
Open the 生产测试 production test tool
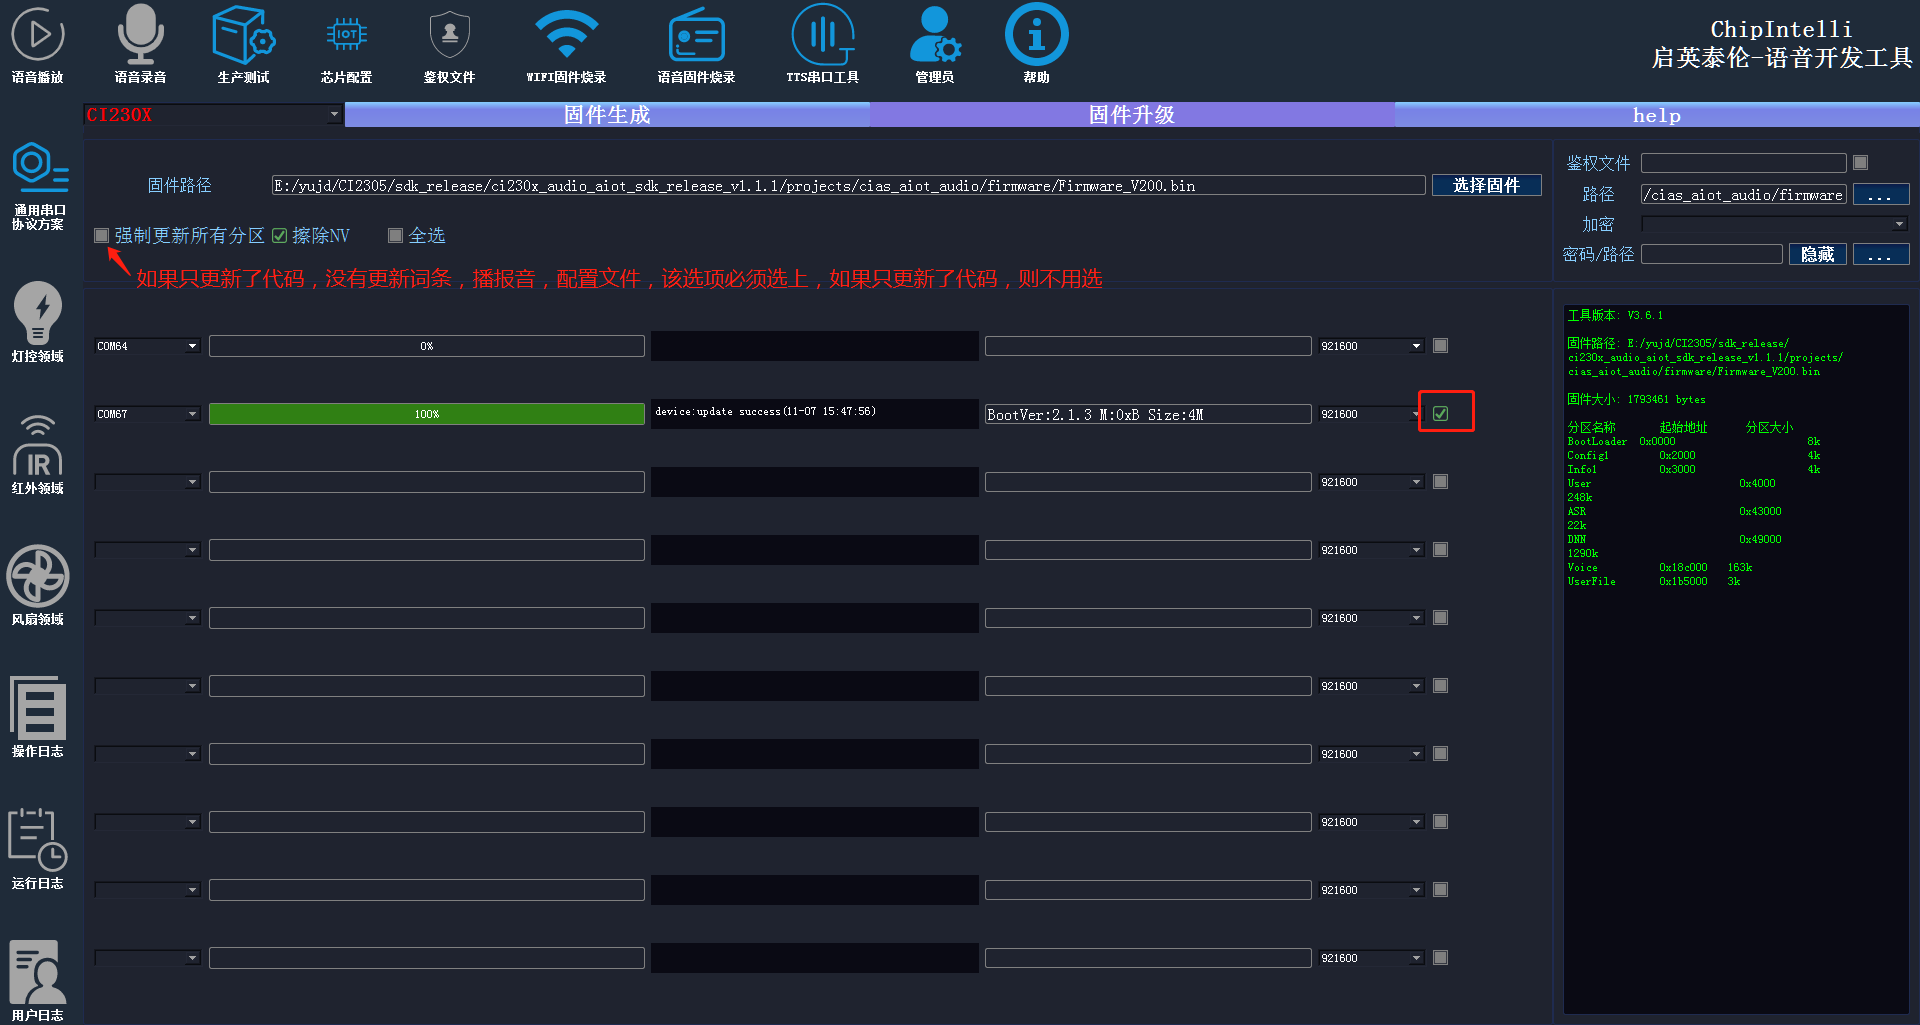(243, 44)
